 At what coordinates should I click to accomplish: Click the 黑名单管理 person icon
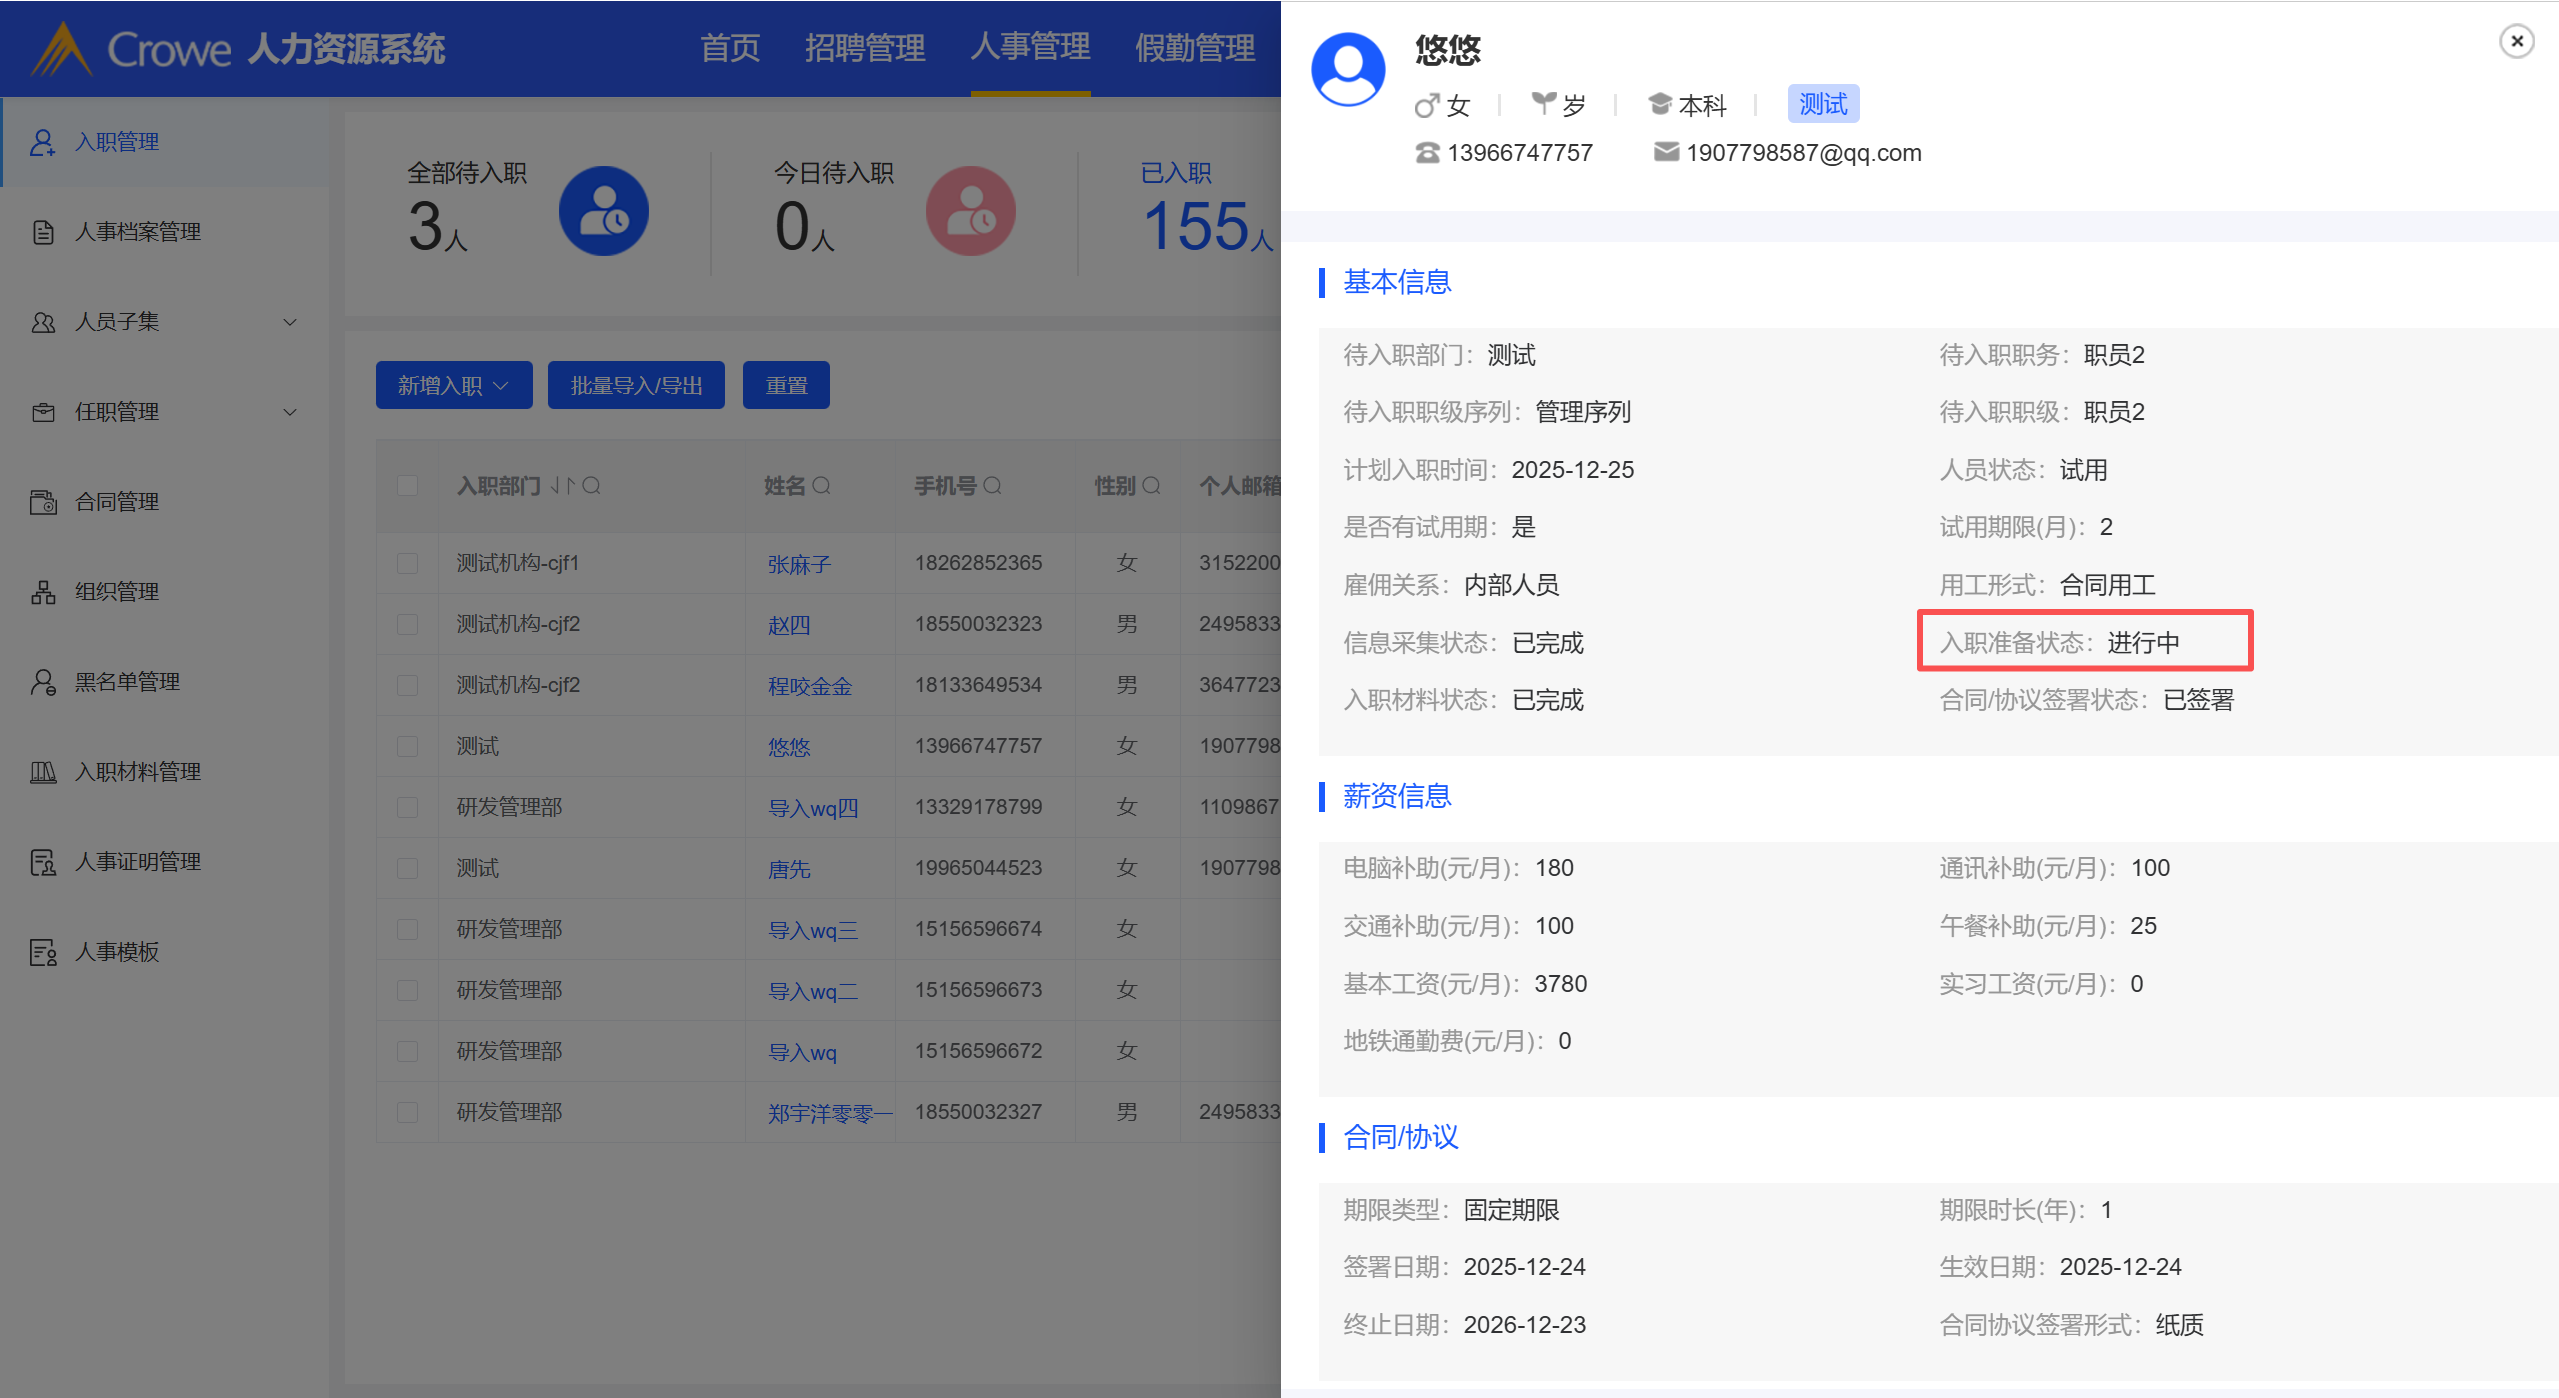[x=42, y=682]
